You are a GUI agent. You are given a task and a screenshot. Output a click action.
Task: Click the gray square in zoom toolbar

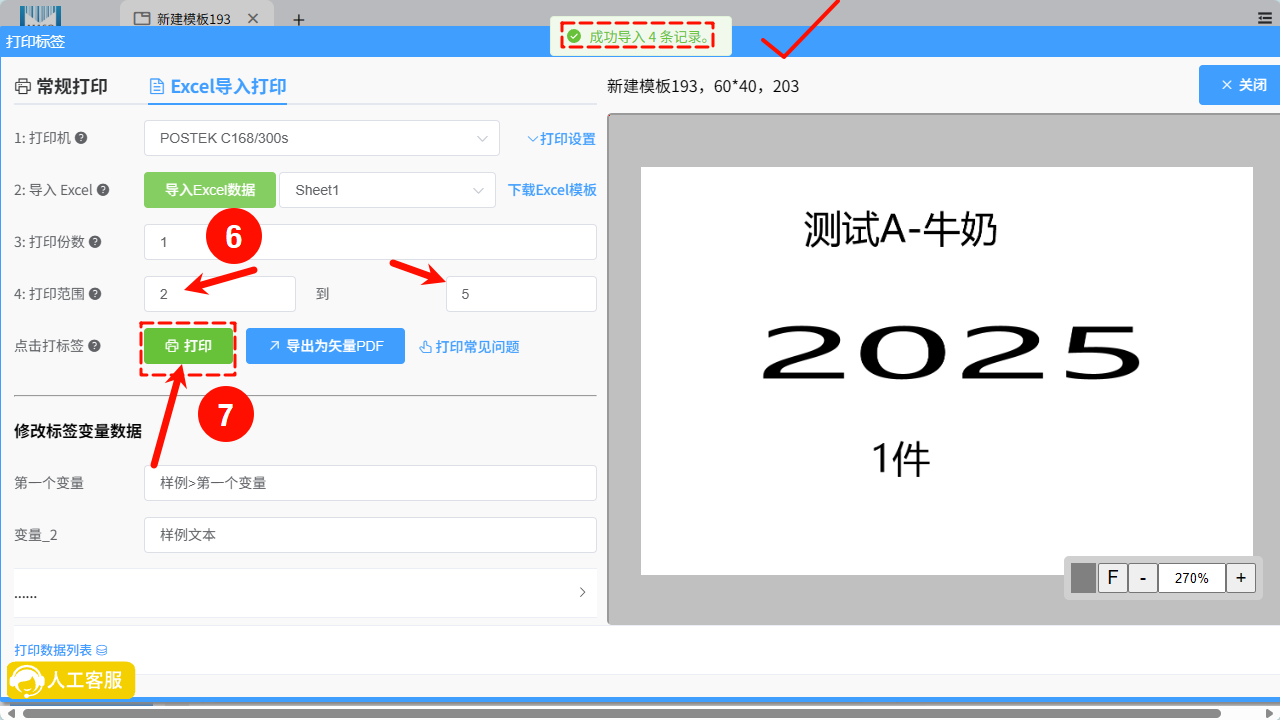pyautogui.click(x=1083, y=578)
